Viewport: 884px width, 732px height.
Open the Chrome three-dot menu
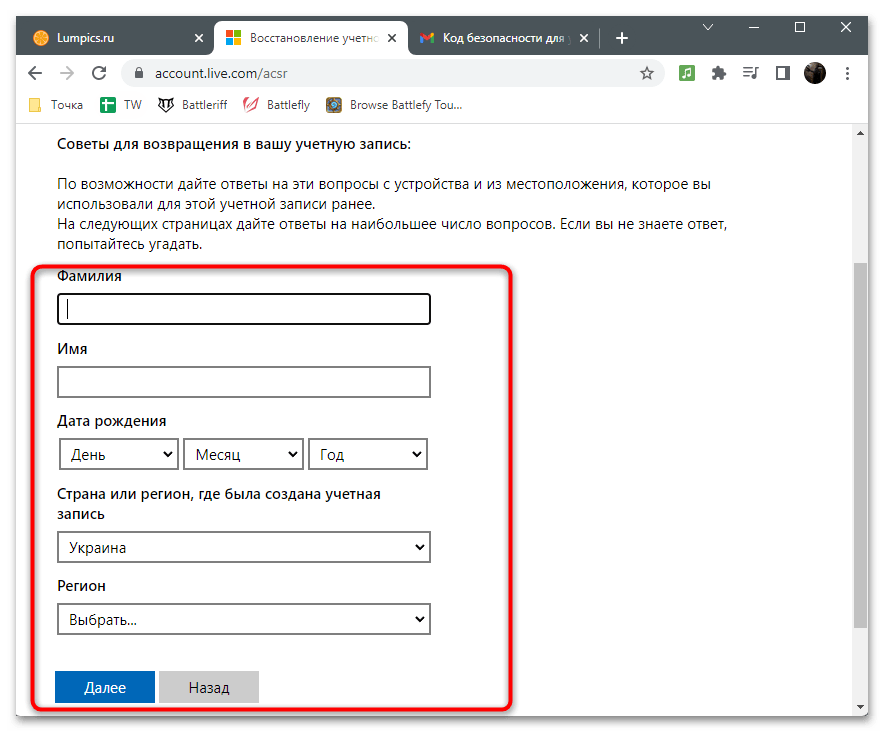847,73
